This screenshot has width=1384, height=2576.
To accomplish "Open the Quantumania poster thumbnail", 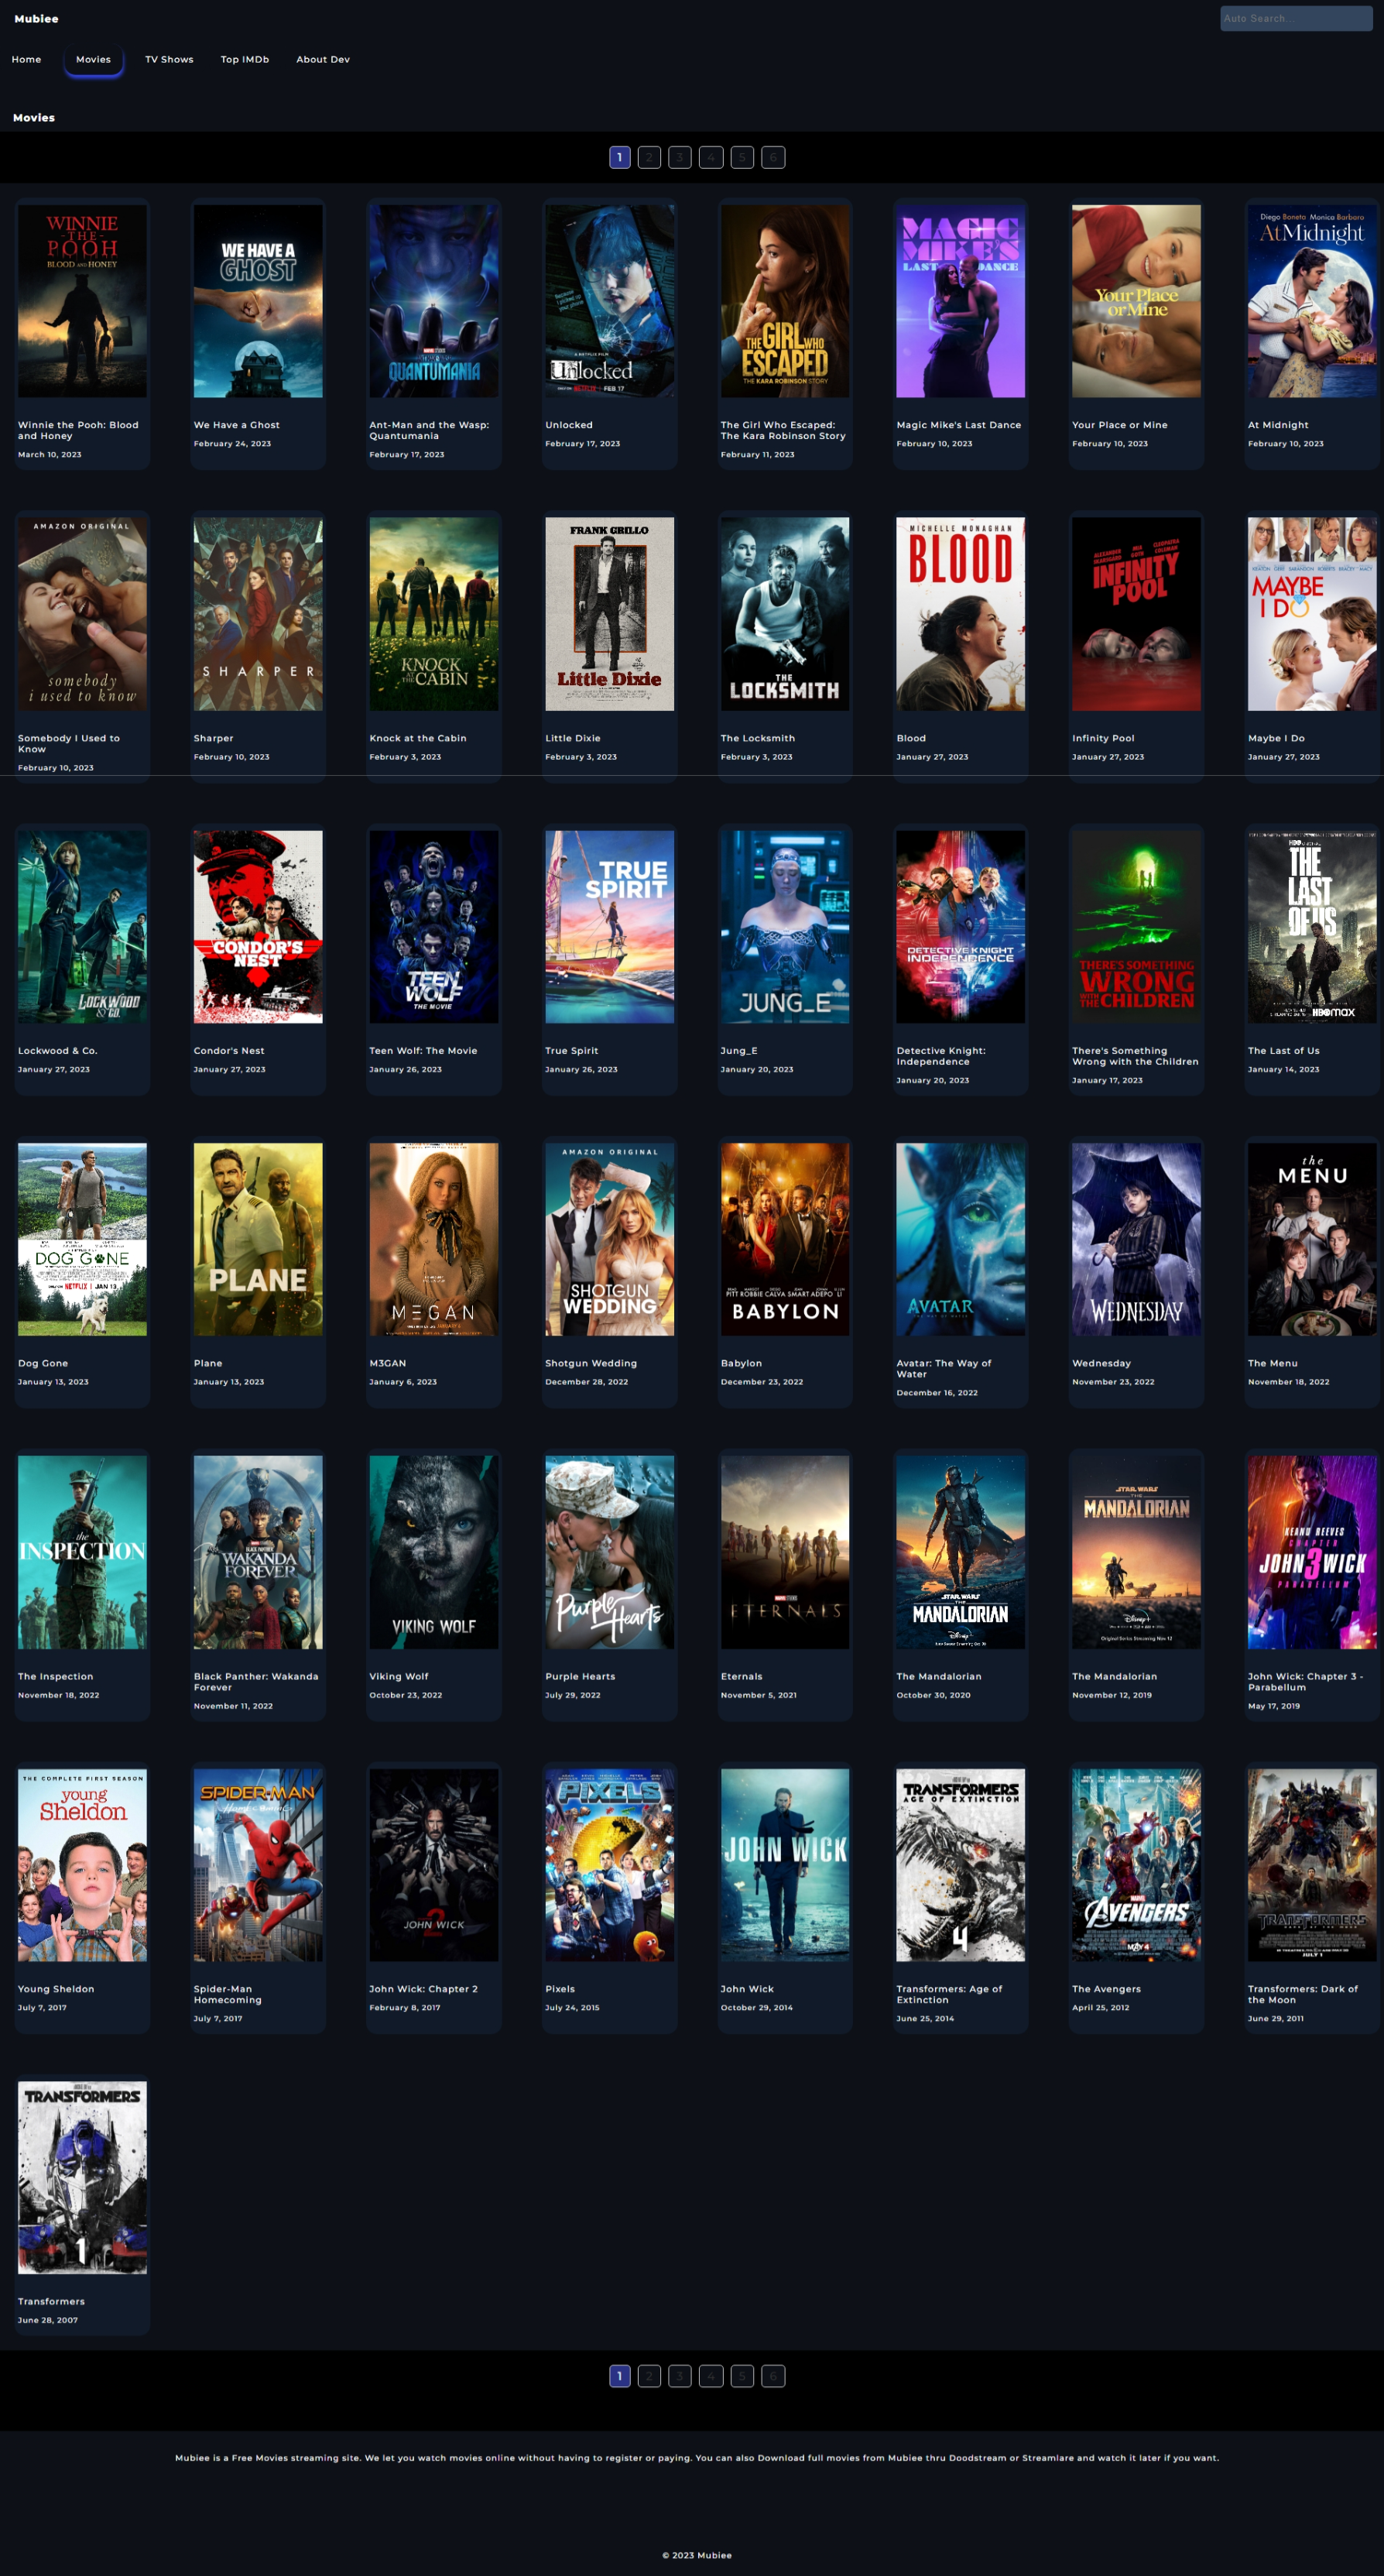I will pos(434,301).
